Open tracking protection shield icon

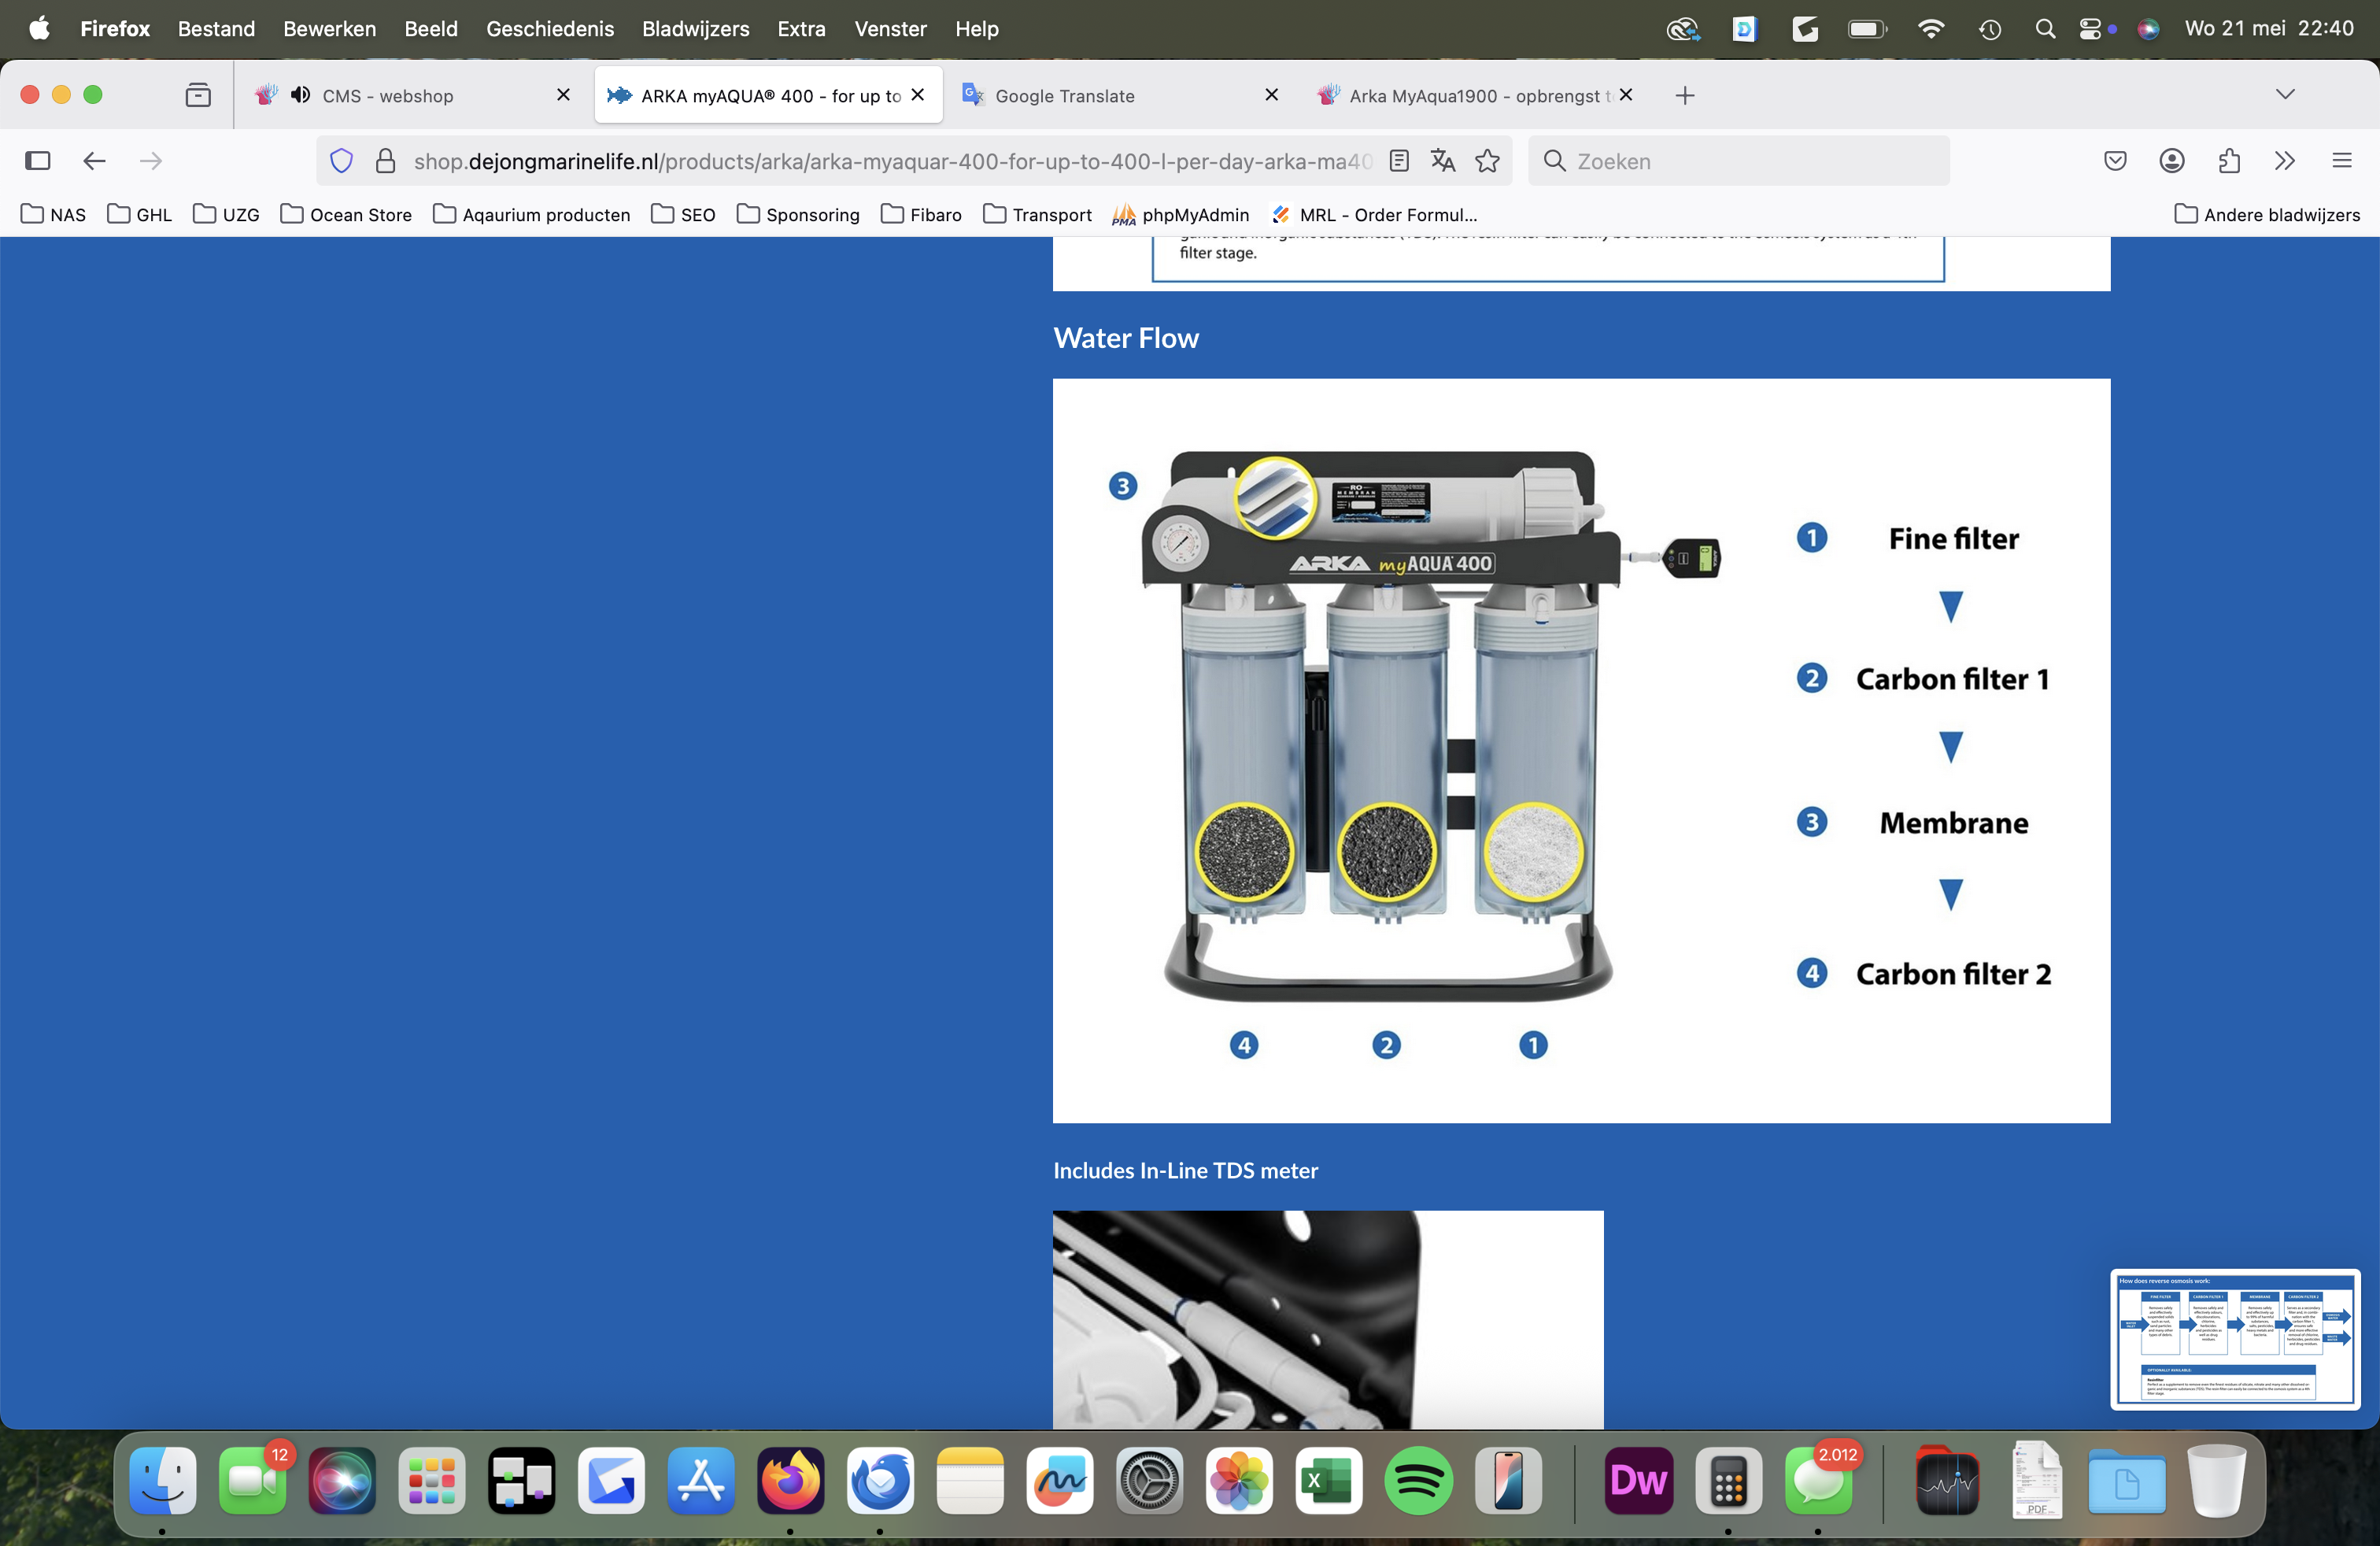[x=341, y=161]
